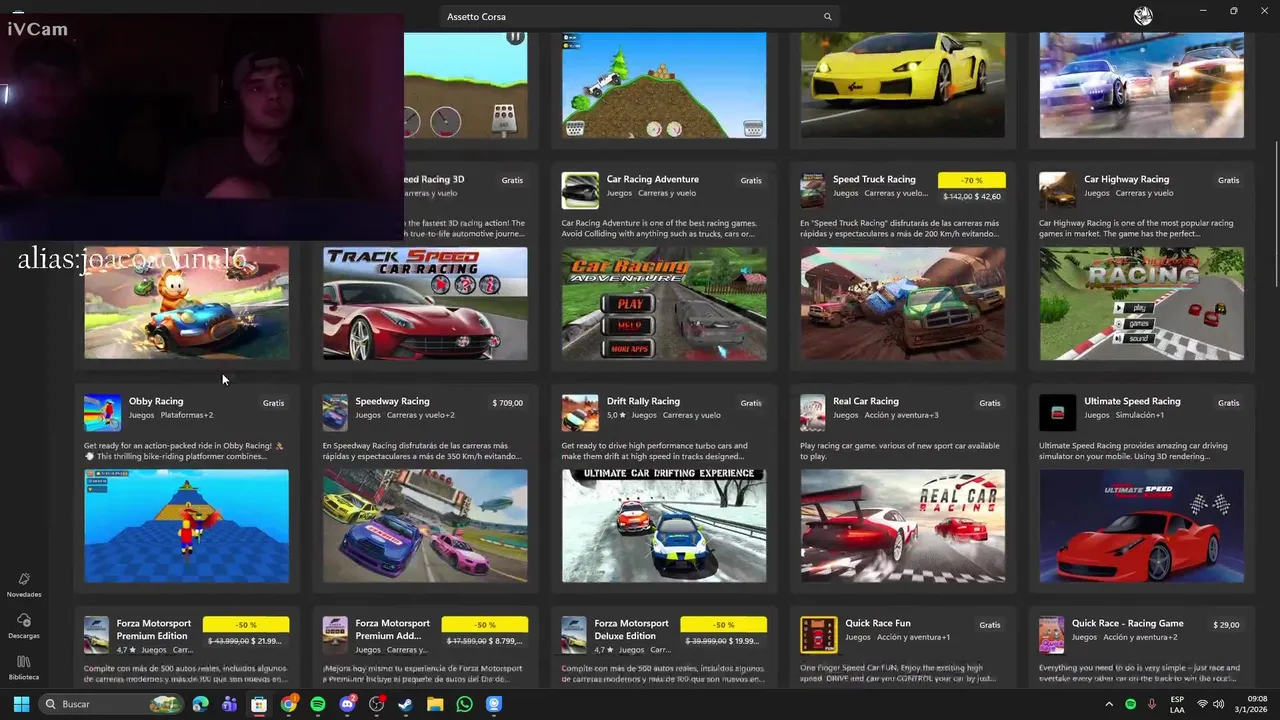Open Biblioteca in the sidebar
This screenshot has height=720, width=1280.
tap(24, 668)
